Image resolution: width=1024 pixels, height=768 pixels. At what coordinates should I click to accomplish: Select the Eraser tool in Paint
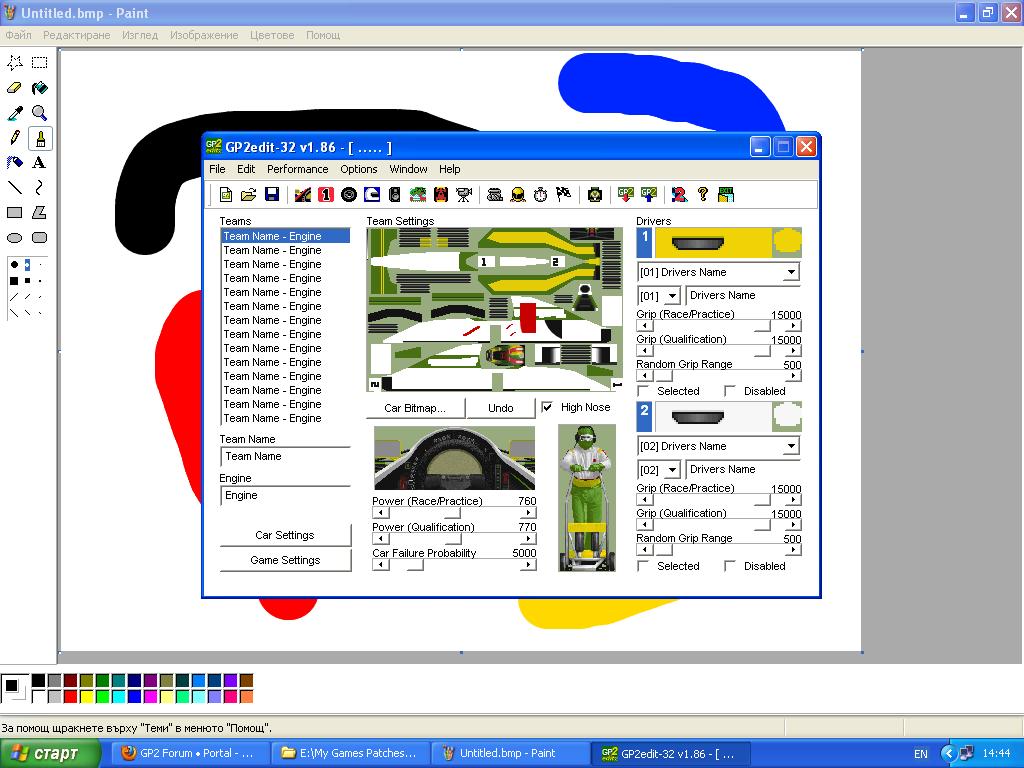tap(15, 88)
